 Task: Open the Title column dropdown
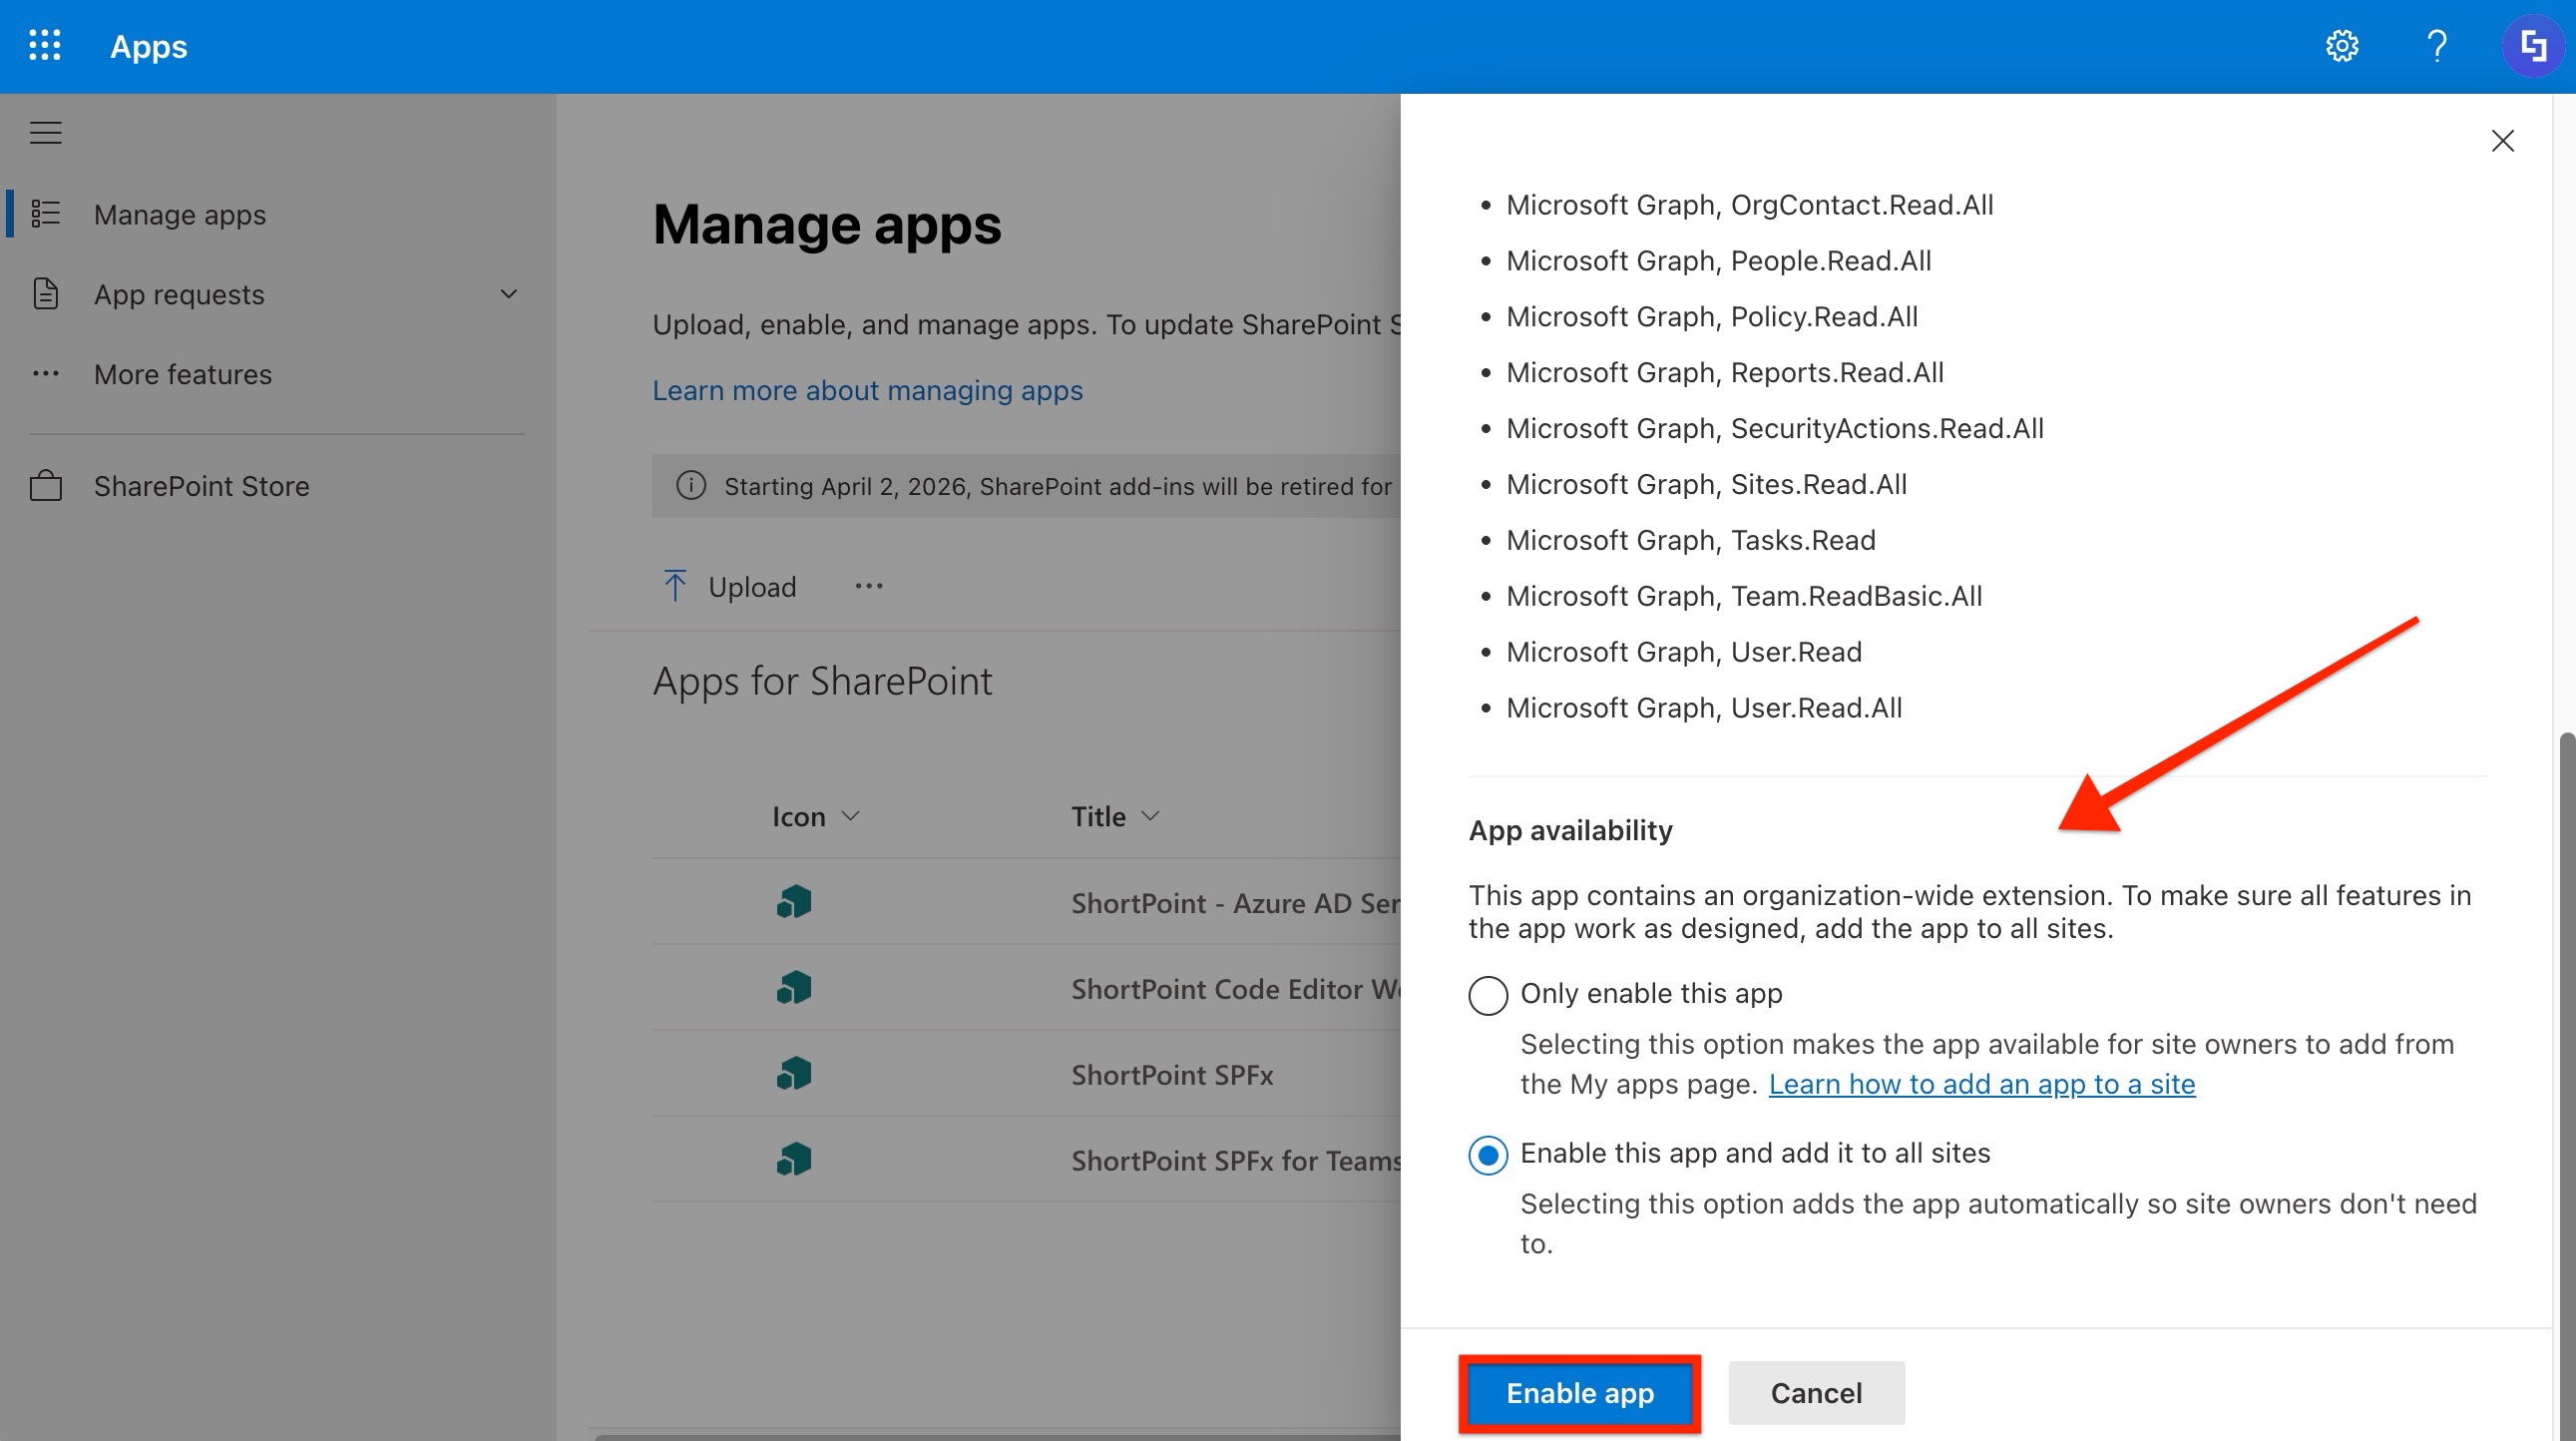click(1150, 816)
